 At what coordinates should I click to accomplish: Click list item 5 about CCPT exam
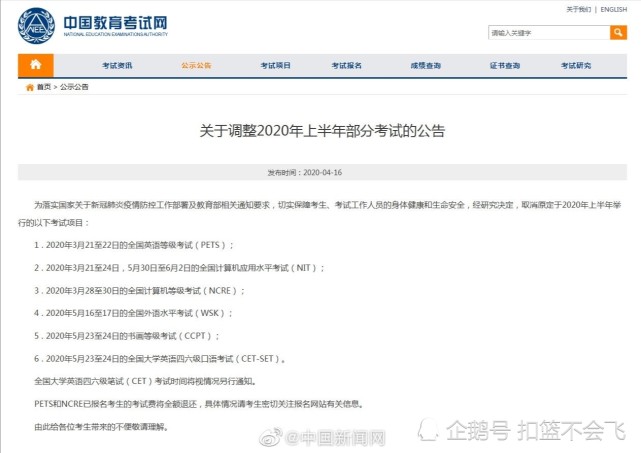127,336
